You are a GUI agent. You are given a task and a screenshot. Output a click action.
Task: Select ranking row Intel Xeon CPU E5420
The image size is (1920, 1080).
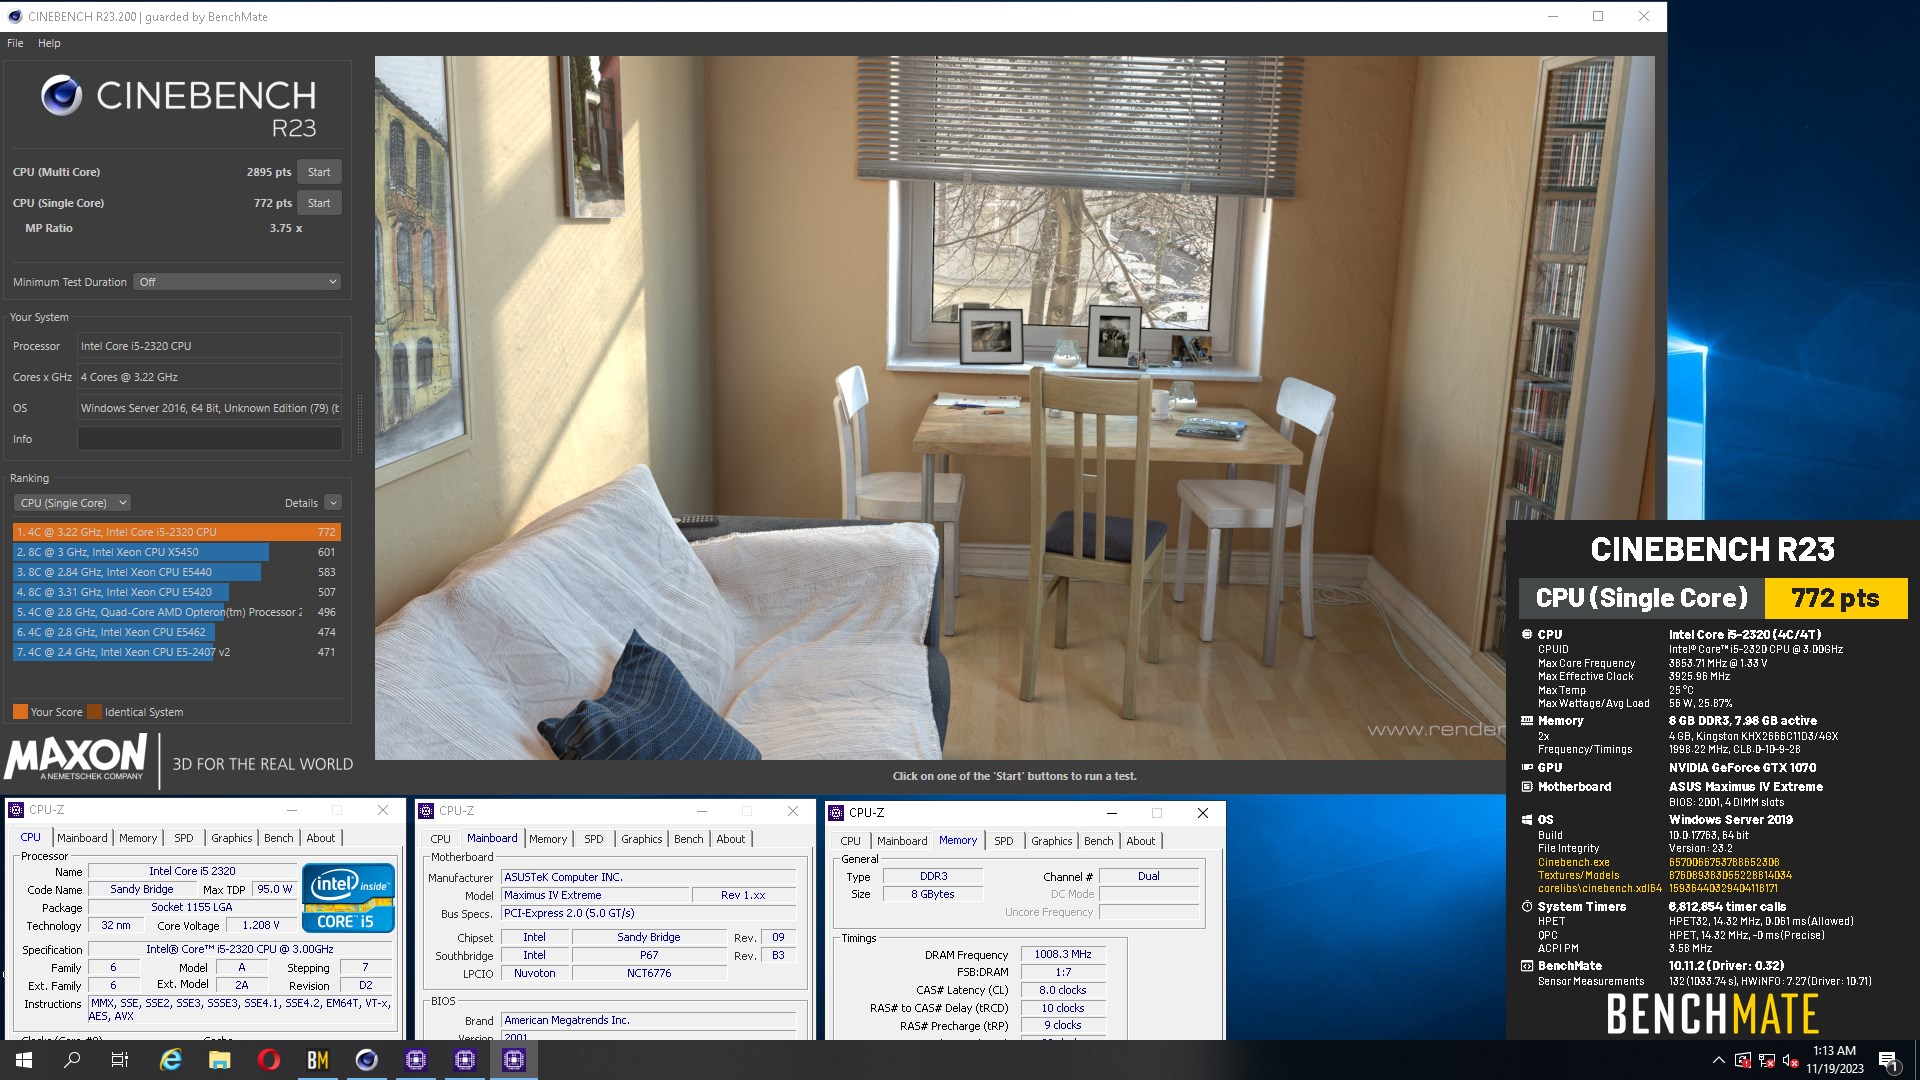(177, 592)
